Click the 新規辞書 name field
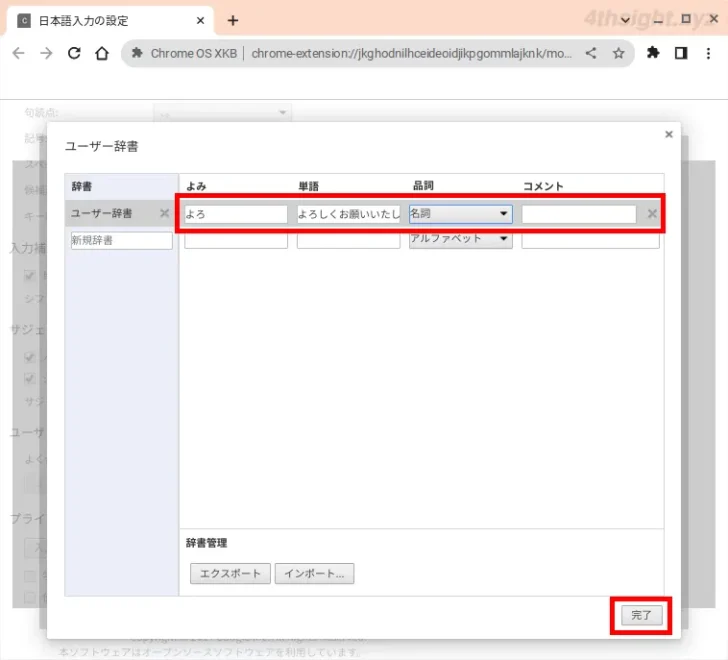The width and height of the screenshot is (728, 660). coord(122,240)
